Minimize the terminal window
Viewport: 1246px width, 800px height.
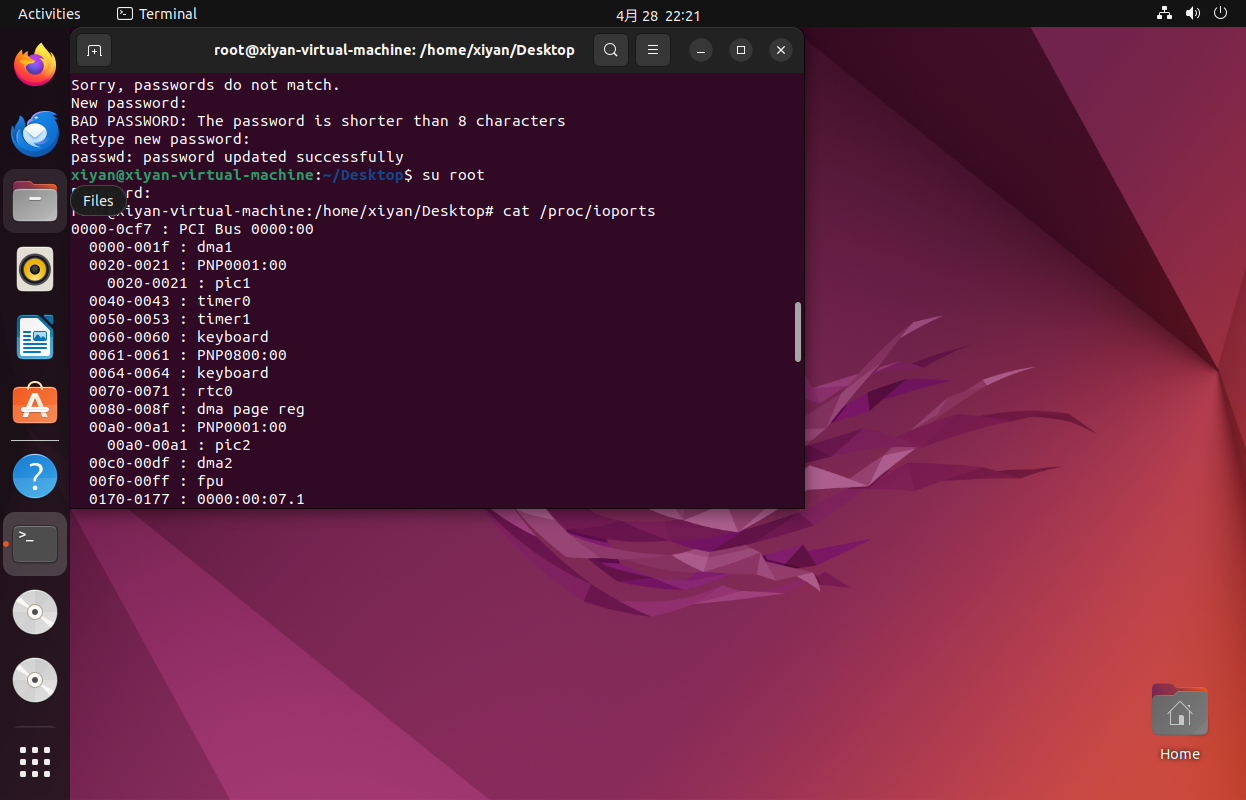[x=702, y=50]
